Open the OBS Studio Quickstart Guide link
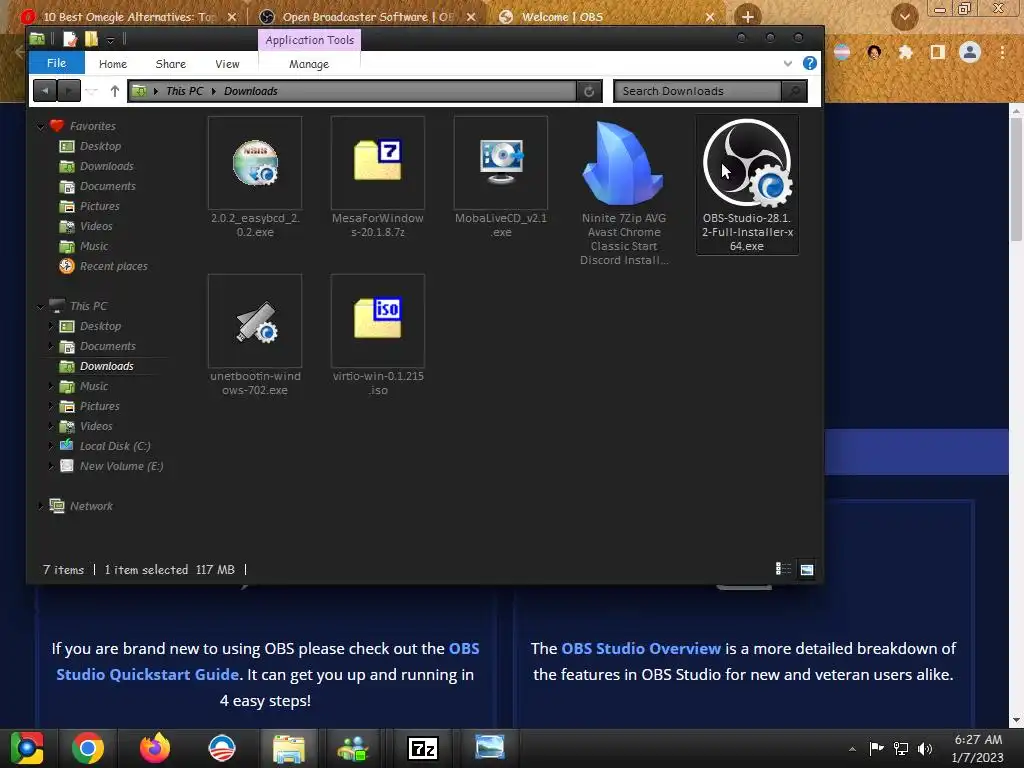The height and width of the screenshot is (768, 1024). [x=268, y=662]
